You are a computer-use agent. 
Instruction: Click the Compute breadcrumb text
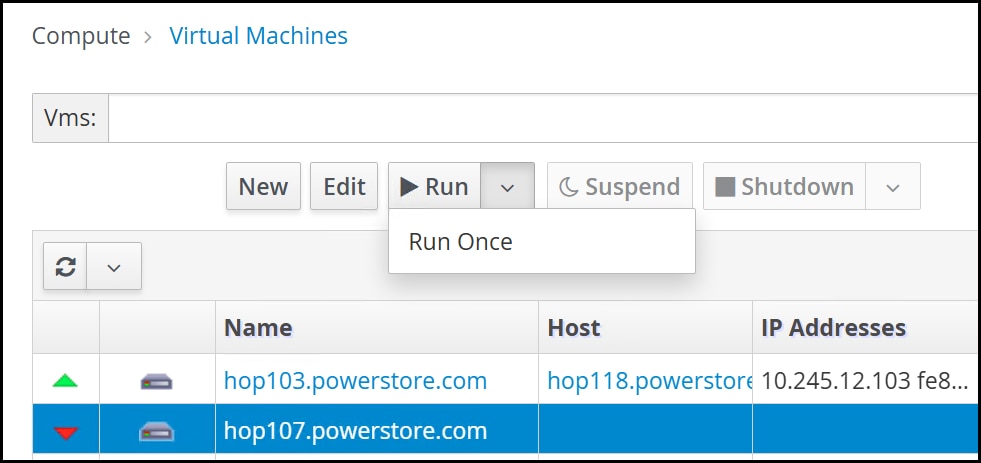coord(81,36)
